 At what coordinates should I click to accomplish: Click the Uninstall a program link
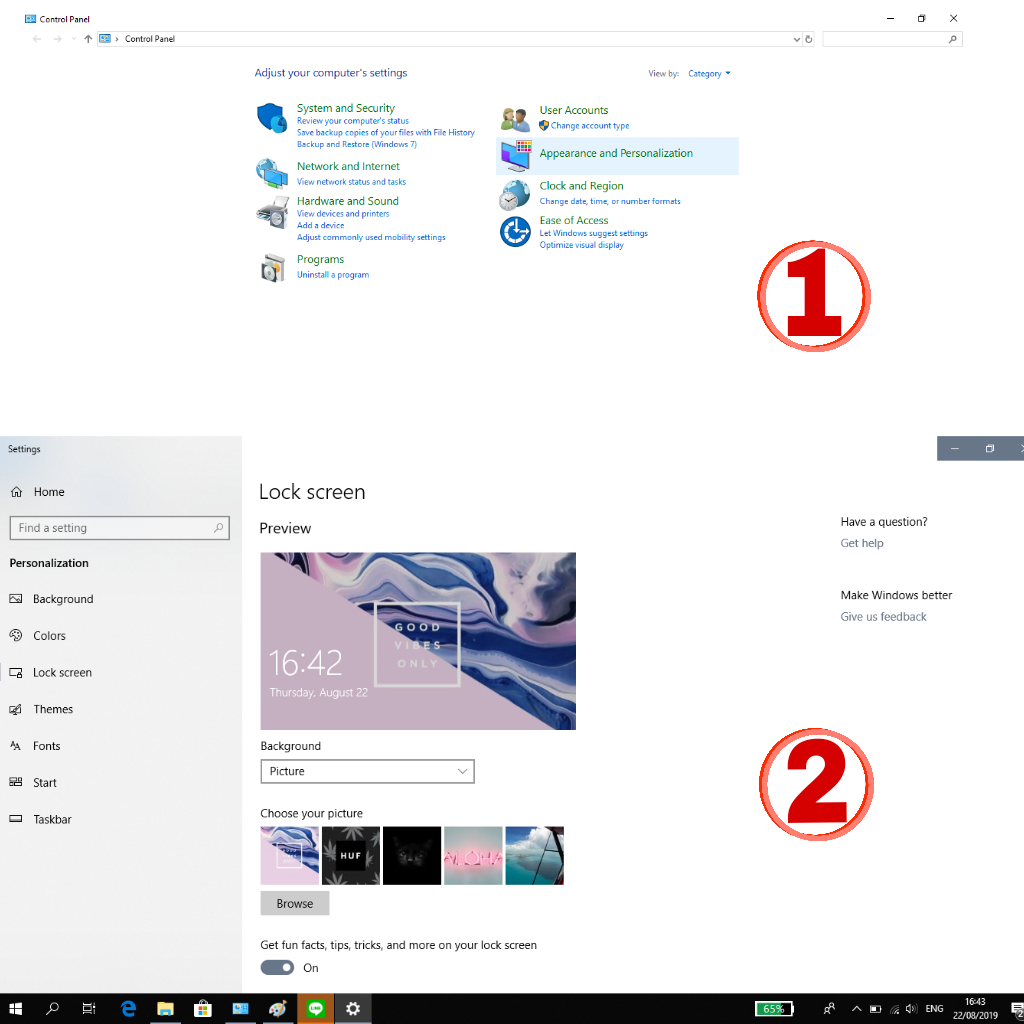click(333, 275)
